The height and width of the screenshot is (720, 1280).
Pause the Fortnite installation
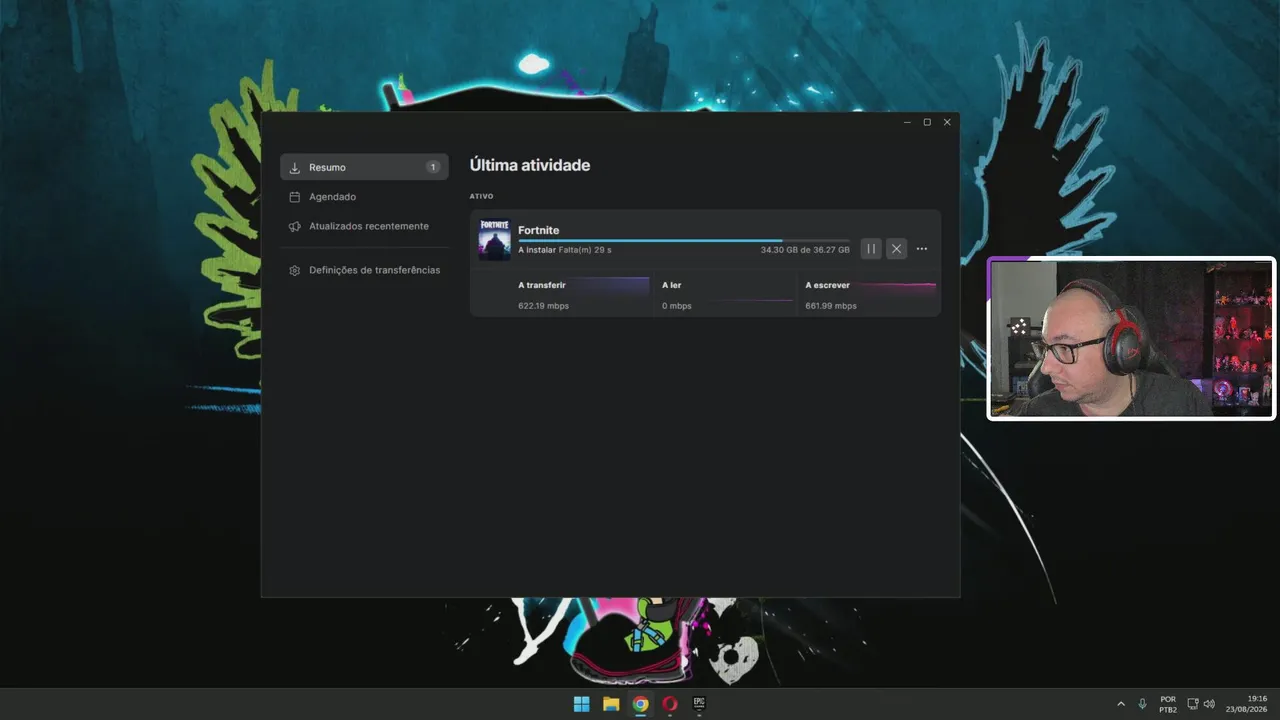tap(871, 249)
